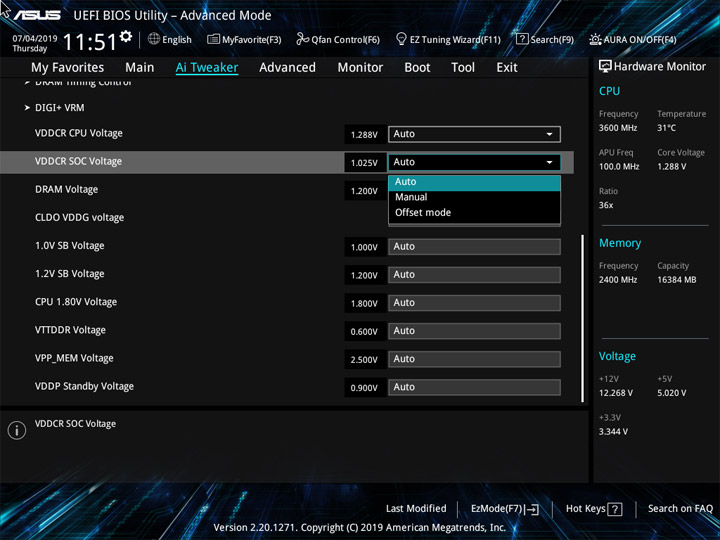Click the globe language icon
The width and height of the screenshot is (720, 540).
pyautogui.click(x=154, y=39)
